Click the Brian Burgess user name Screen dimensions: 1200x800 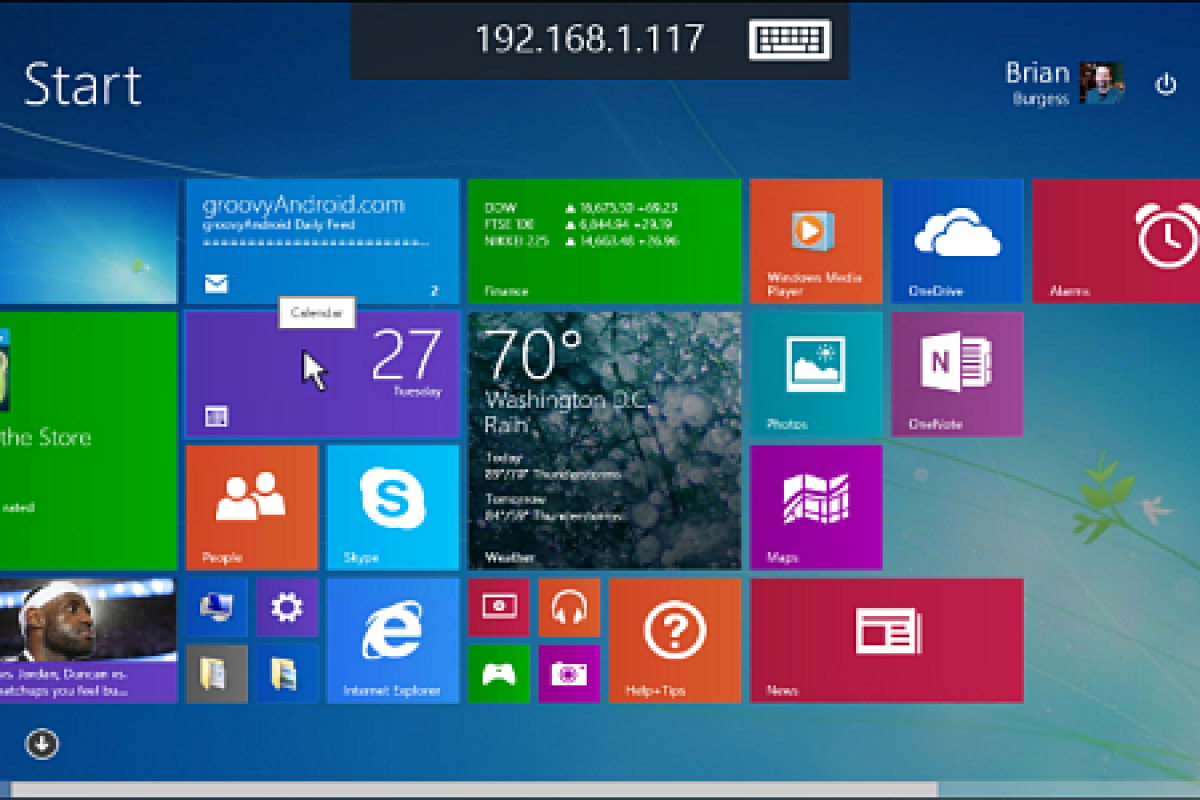click(1037, 82)
